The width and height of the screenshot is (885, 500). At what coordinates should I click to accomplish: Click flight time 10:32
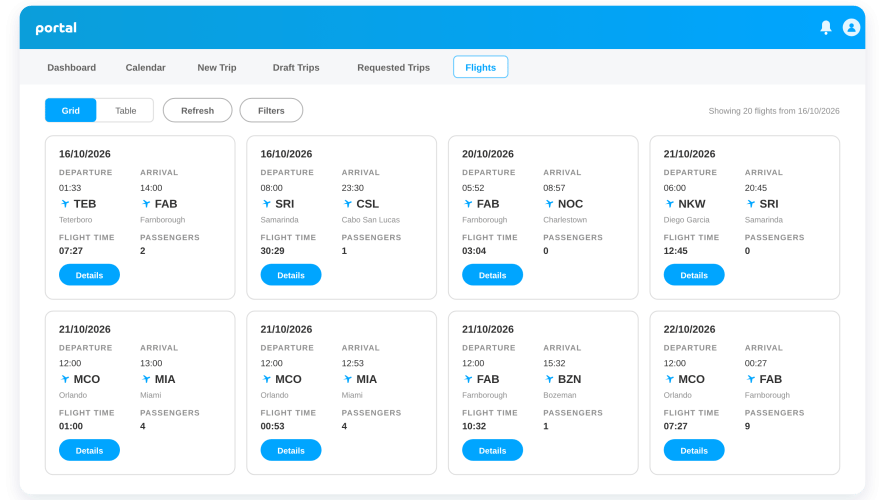coord(474,427)
